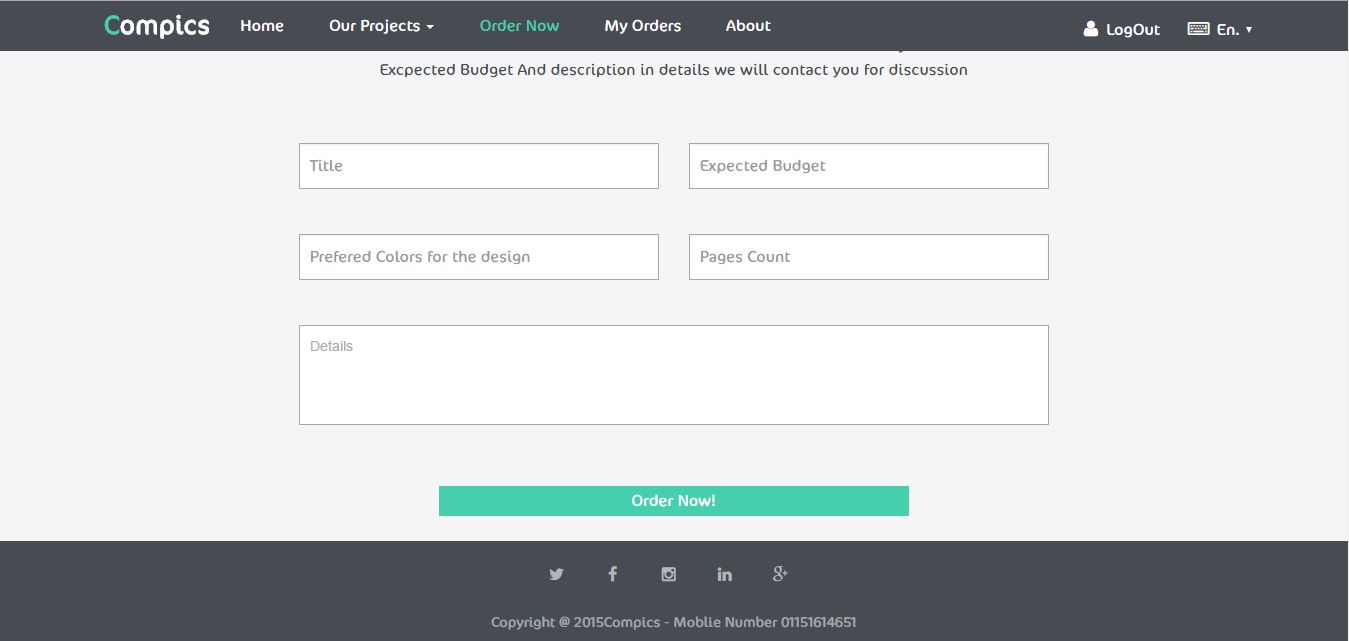Click the user icon beside LogOut

click(1091, 29)
